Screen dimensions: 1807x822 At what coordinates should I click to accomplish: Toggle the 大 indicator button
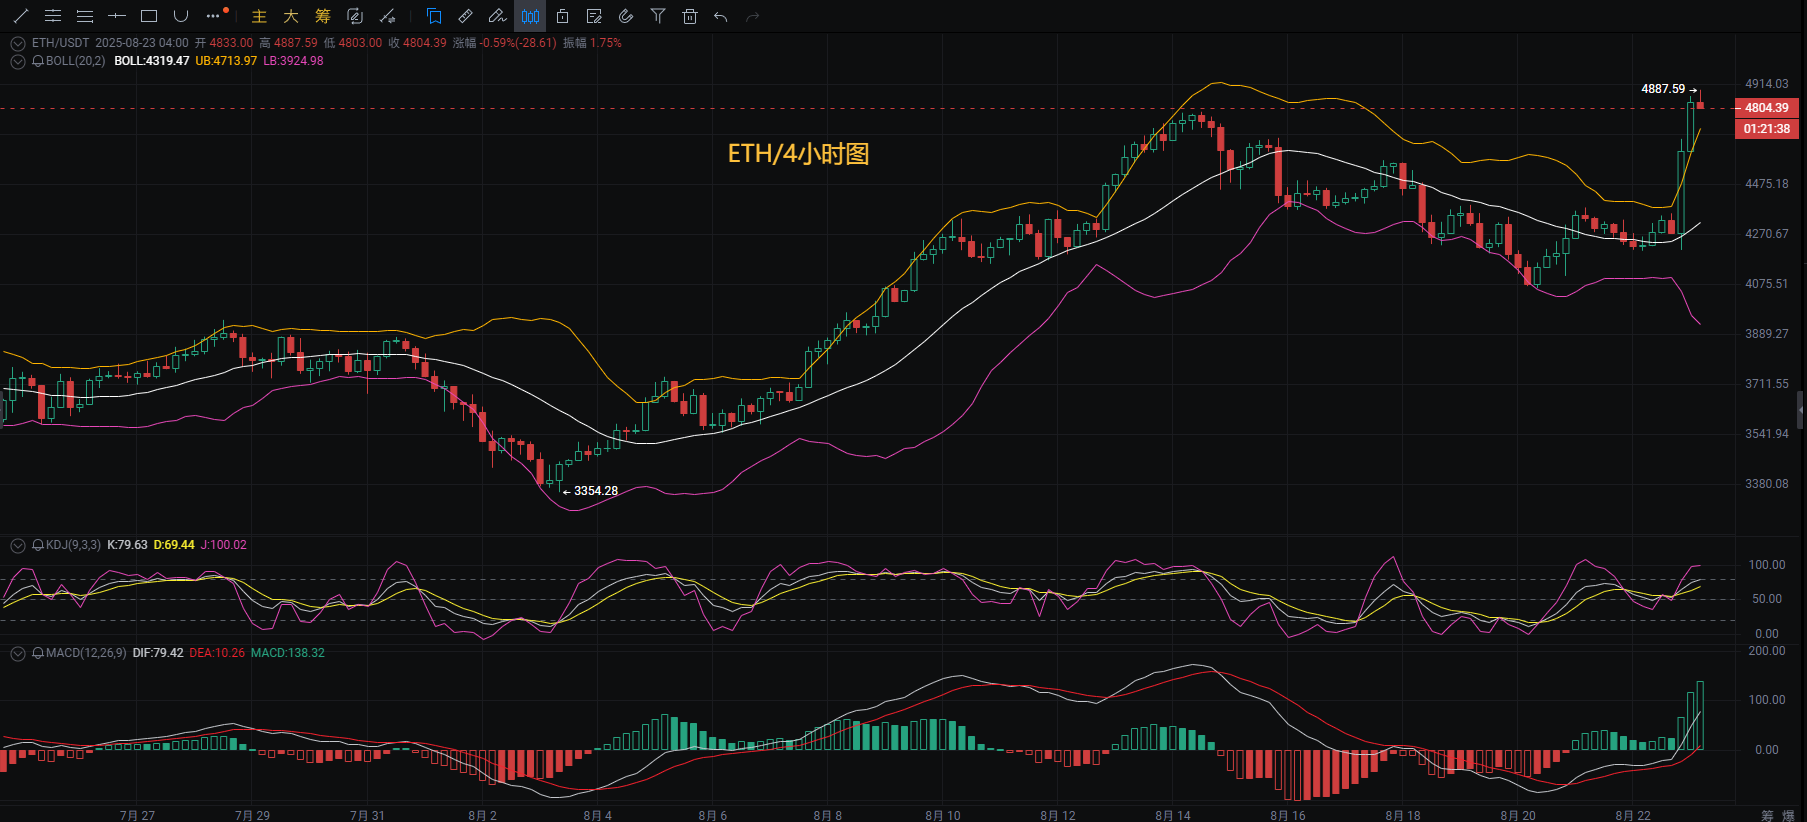(x=291, y=16)
